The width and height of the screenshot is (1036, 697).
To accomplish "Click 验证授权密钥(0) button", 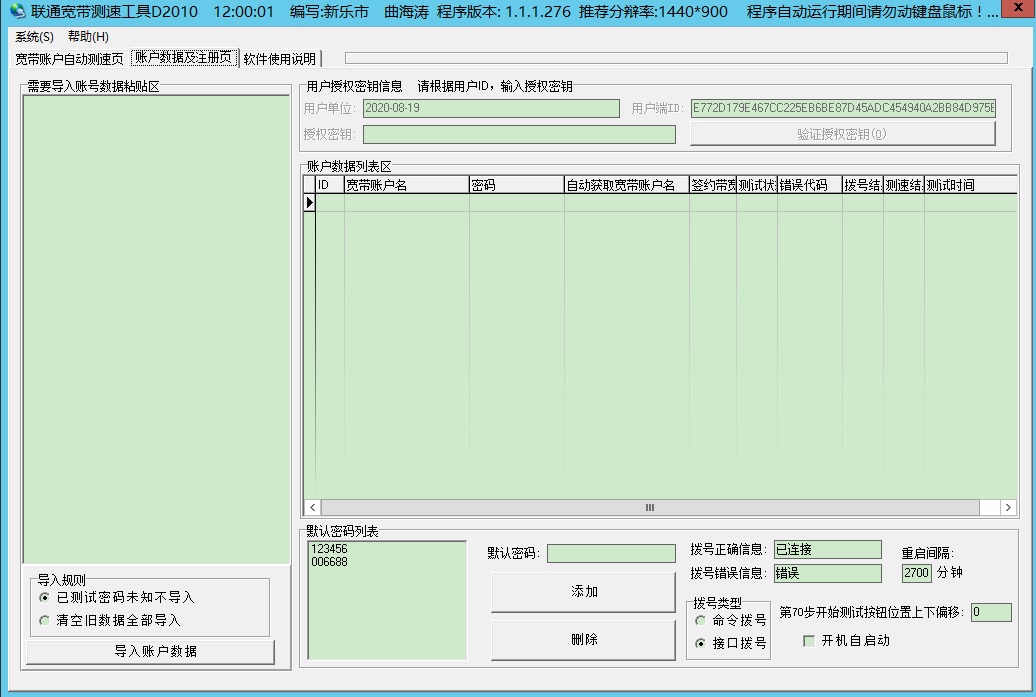I will tap(842, 134).
